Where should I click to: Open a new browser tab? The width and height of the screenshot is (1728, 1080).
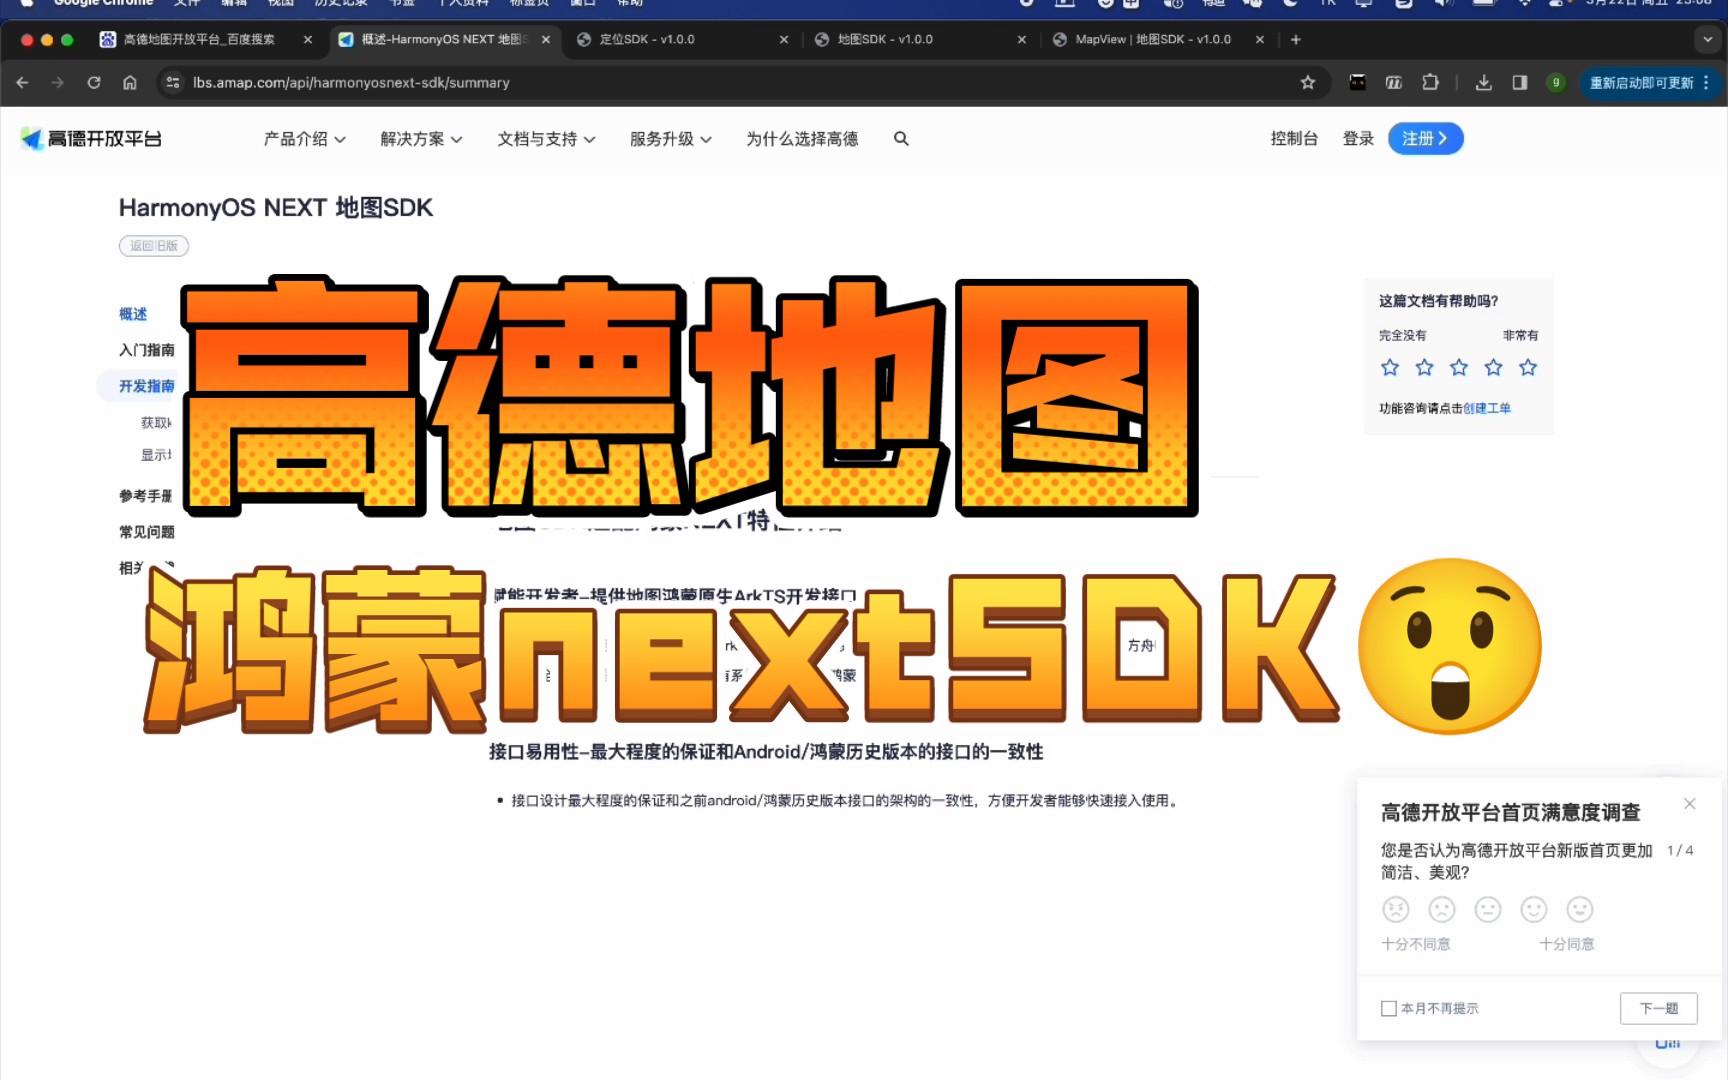[1296, 40]
